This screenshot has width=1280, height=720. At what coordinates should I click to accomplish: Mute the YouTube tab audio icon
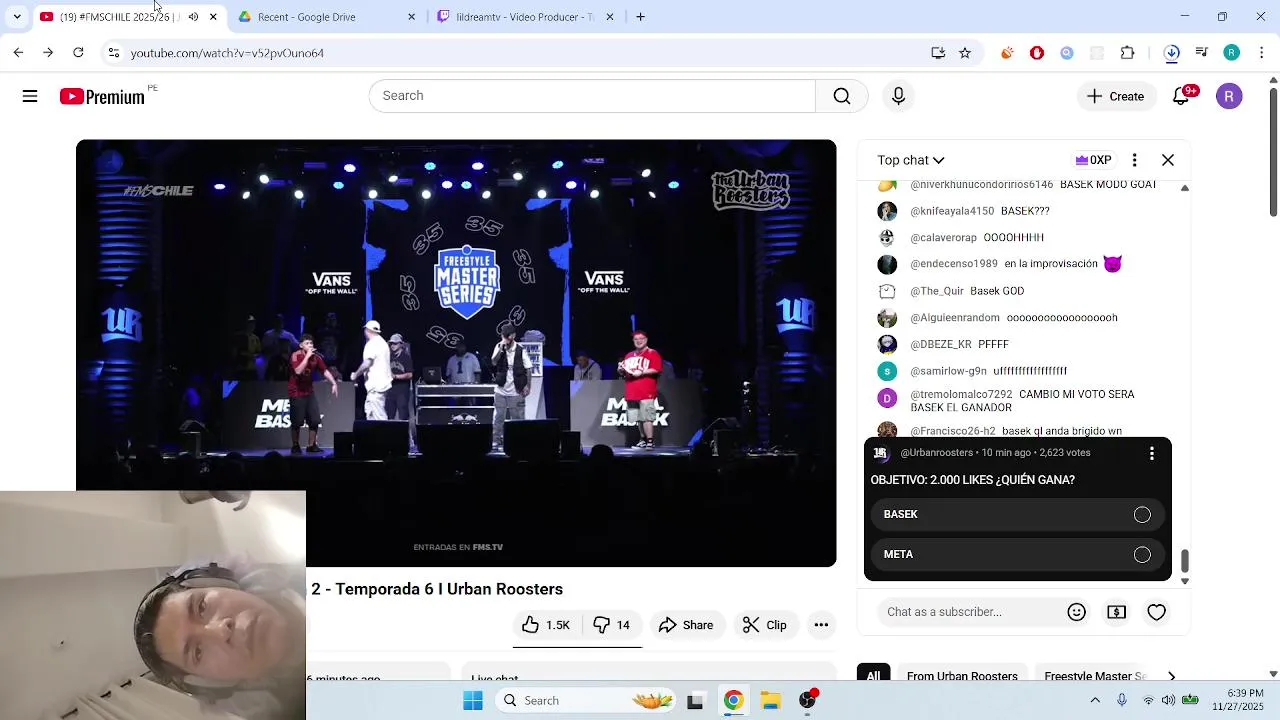[x=193, y=17]
